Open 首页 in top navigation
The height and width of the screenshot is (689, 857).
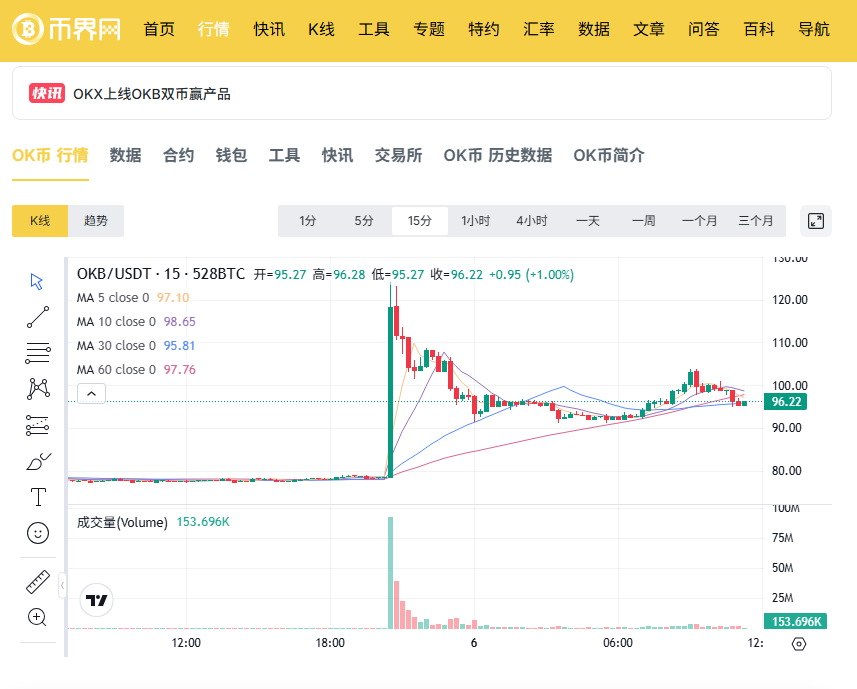pos(159,29)
